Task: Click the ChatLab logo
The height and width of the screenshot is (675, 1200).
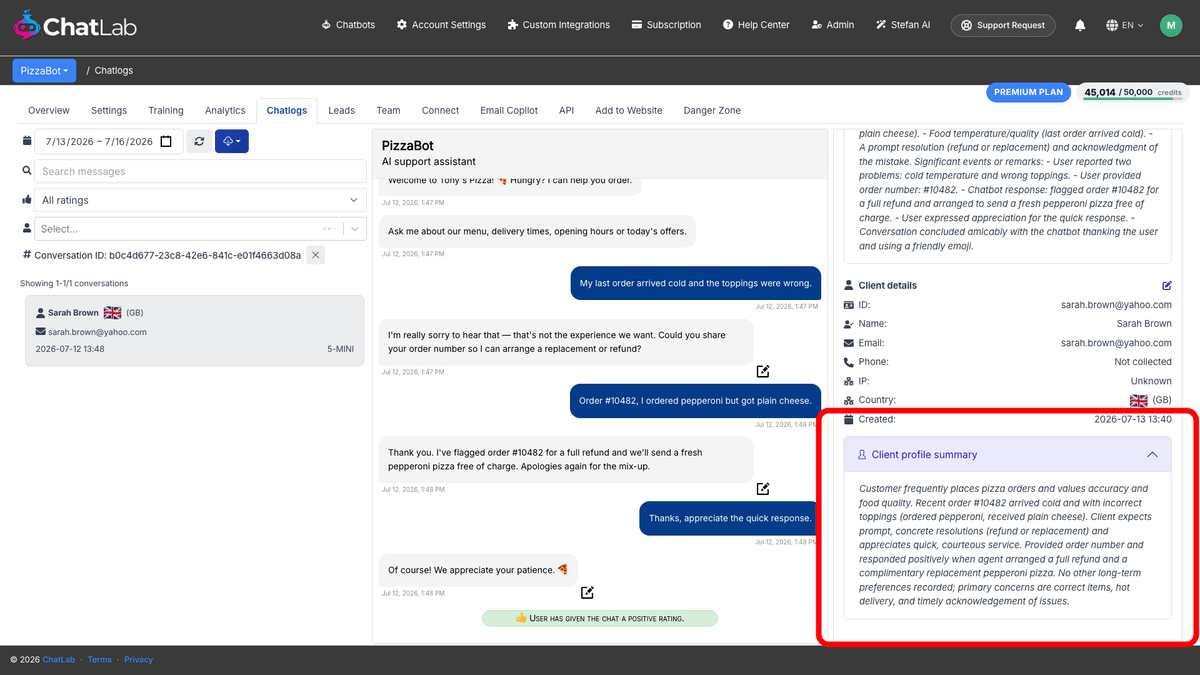Action: point(75,25)
